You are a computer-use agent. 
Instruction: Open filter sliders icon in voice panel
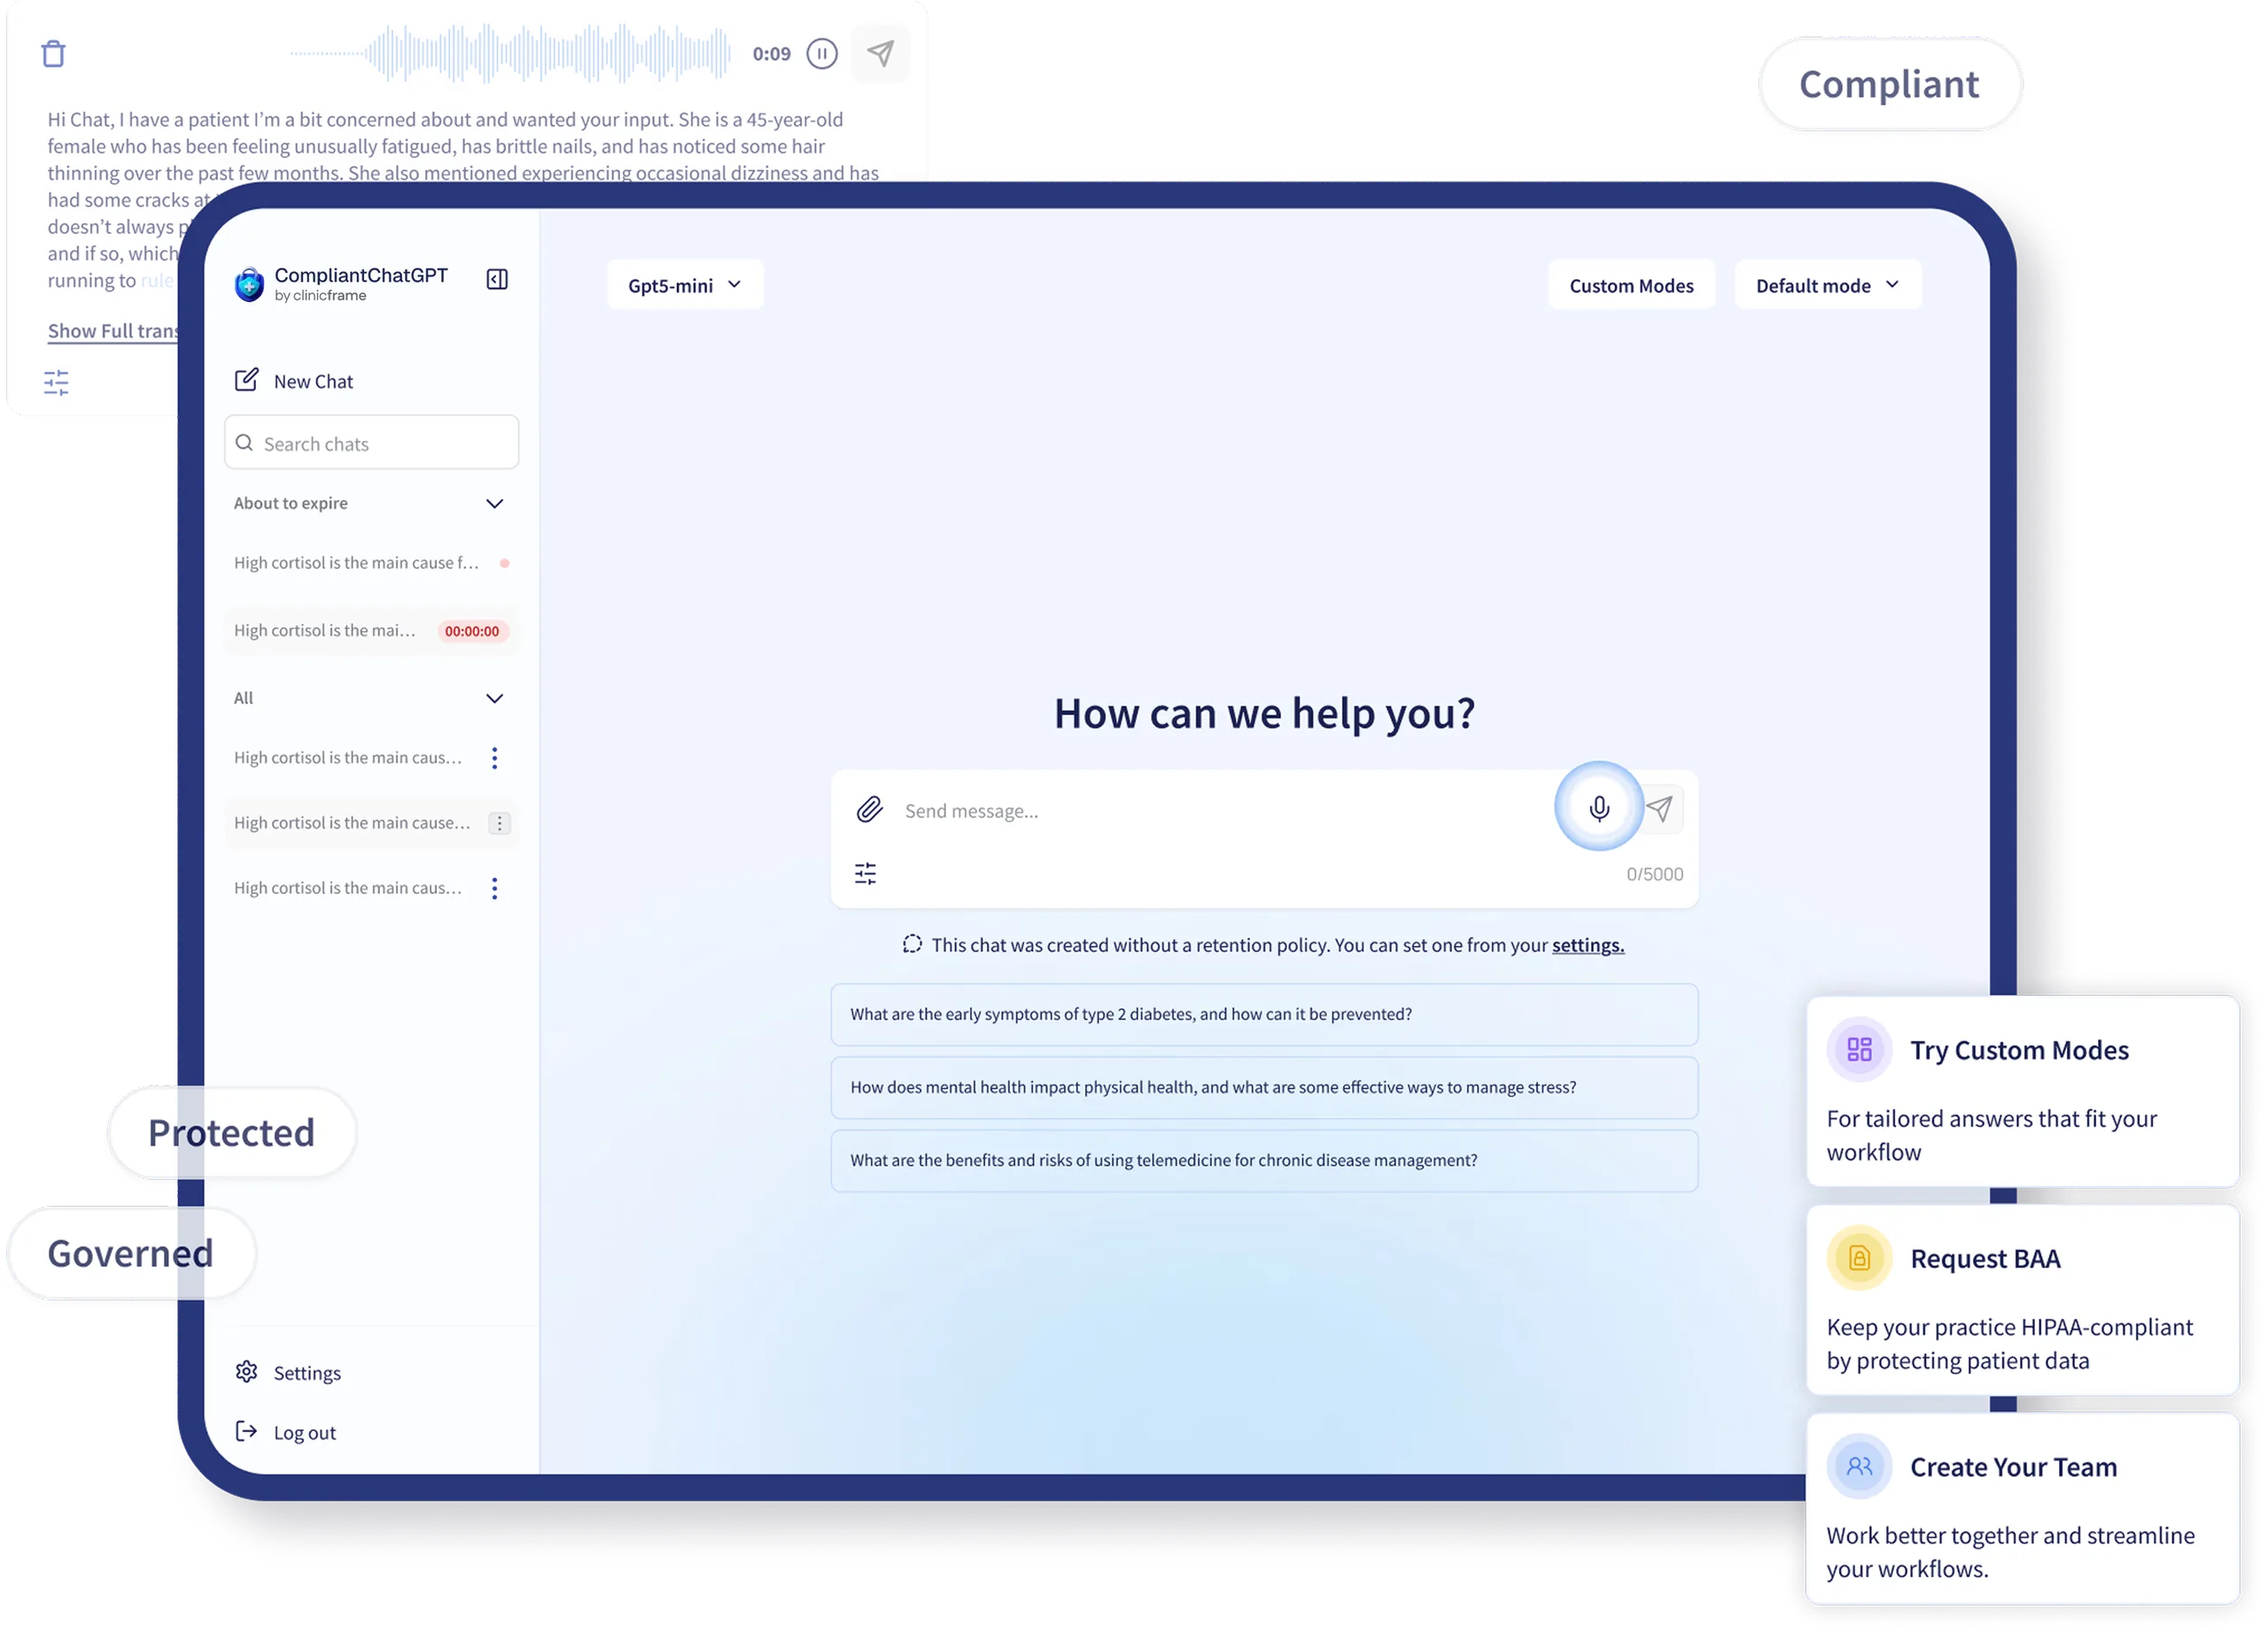(x=56, y=383)
